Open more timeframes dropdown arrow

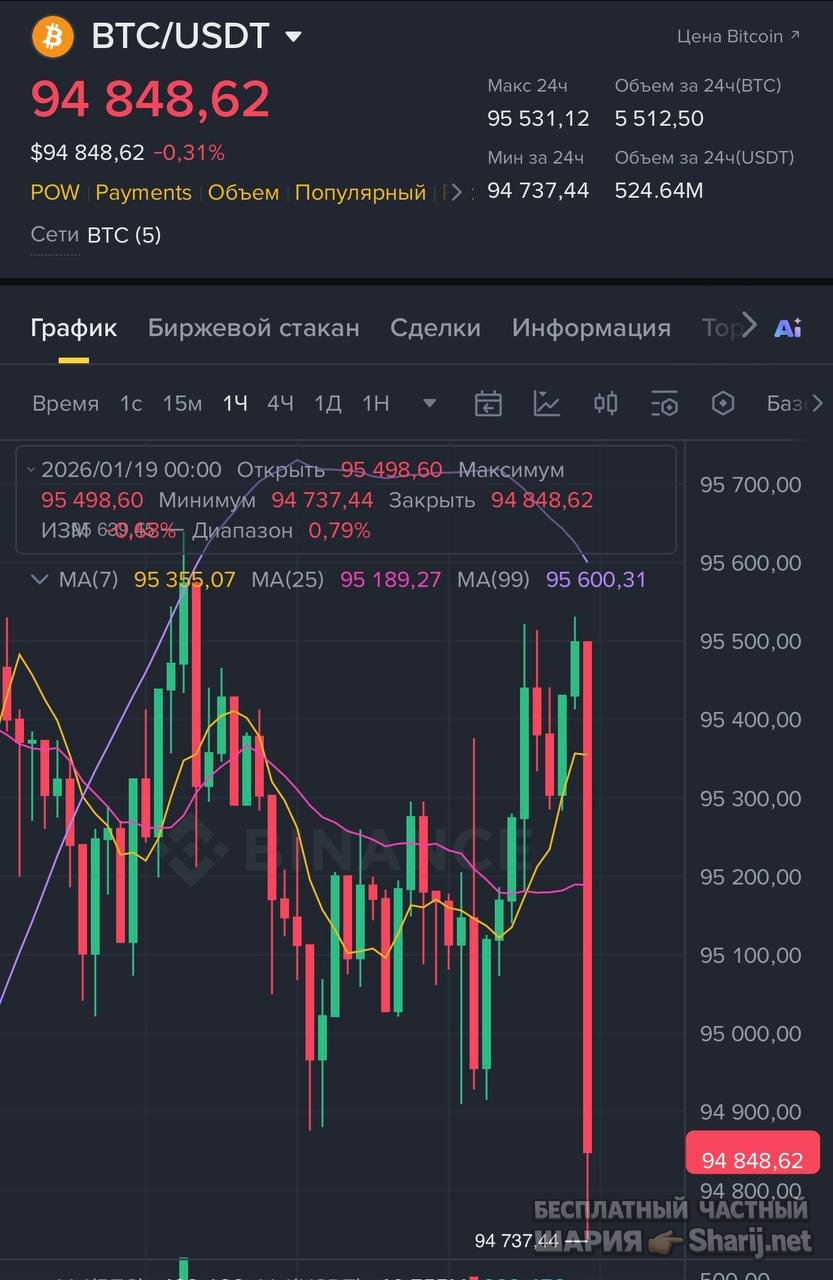click(430, 404)
